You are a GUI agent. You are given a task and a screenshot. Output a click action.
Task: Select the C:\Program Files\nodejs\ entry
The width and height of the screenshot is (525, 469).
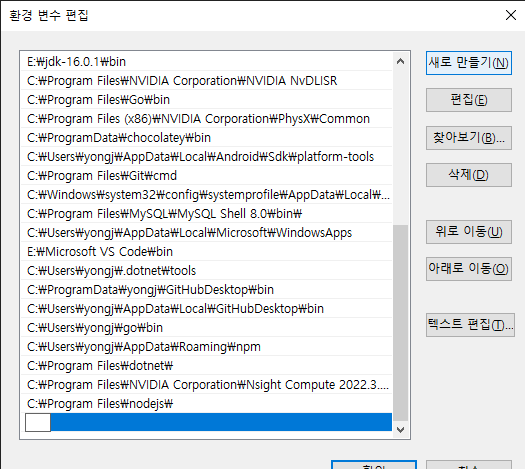pyautogui.click(x=207, y=404)
